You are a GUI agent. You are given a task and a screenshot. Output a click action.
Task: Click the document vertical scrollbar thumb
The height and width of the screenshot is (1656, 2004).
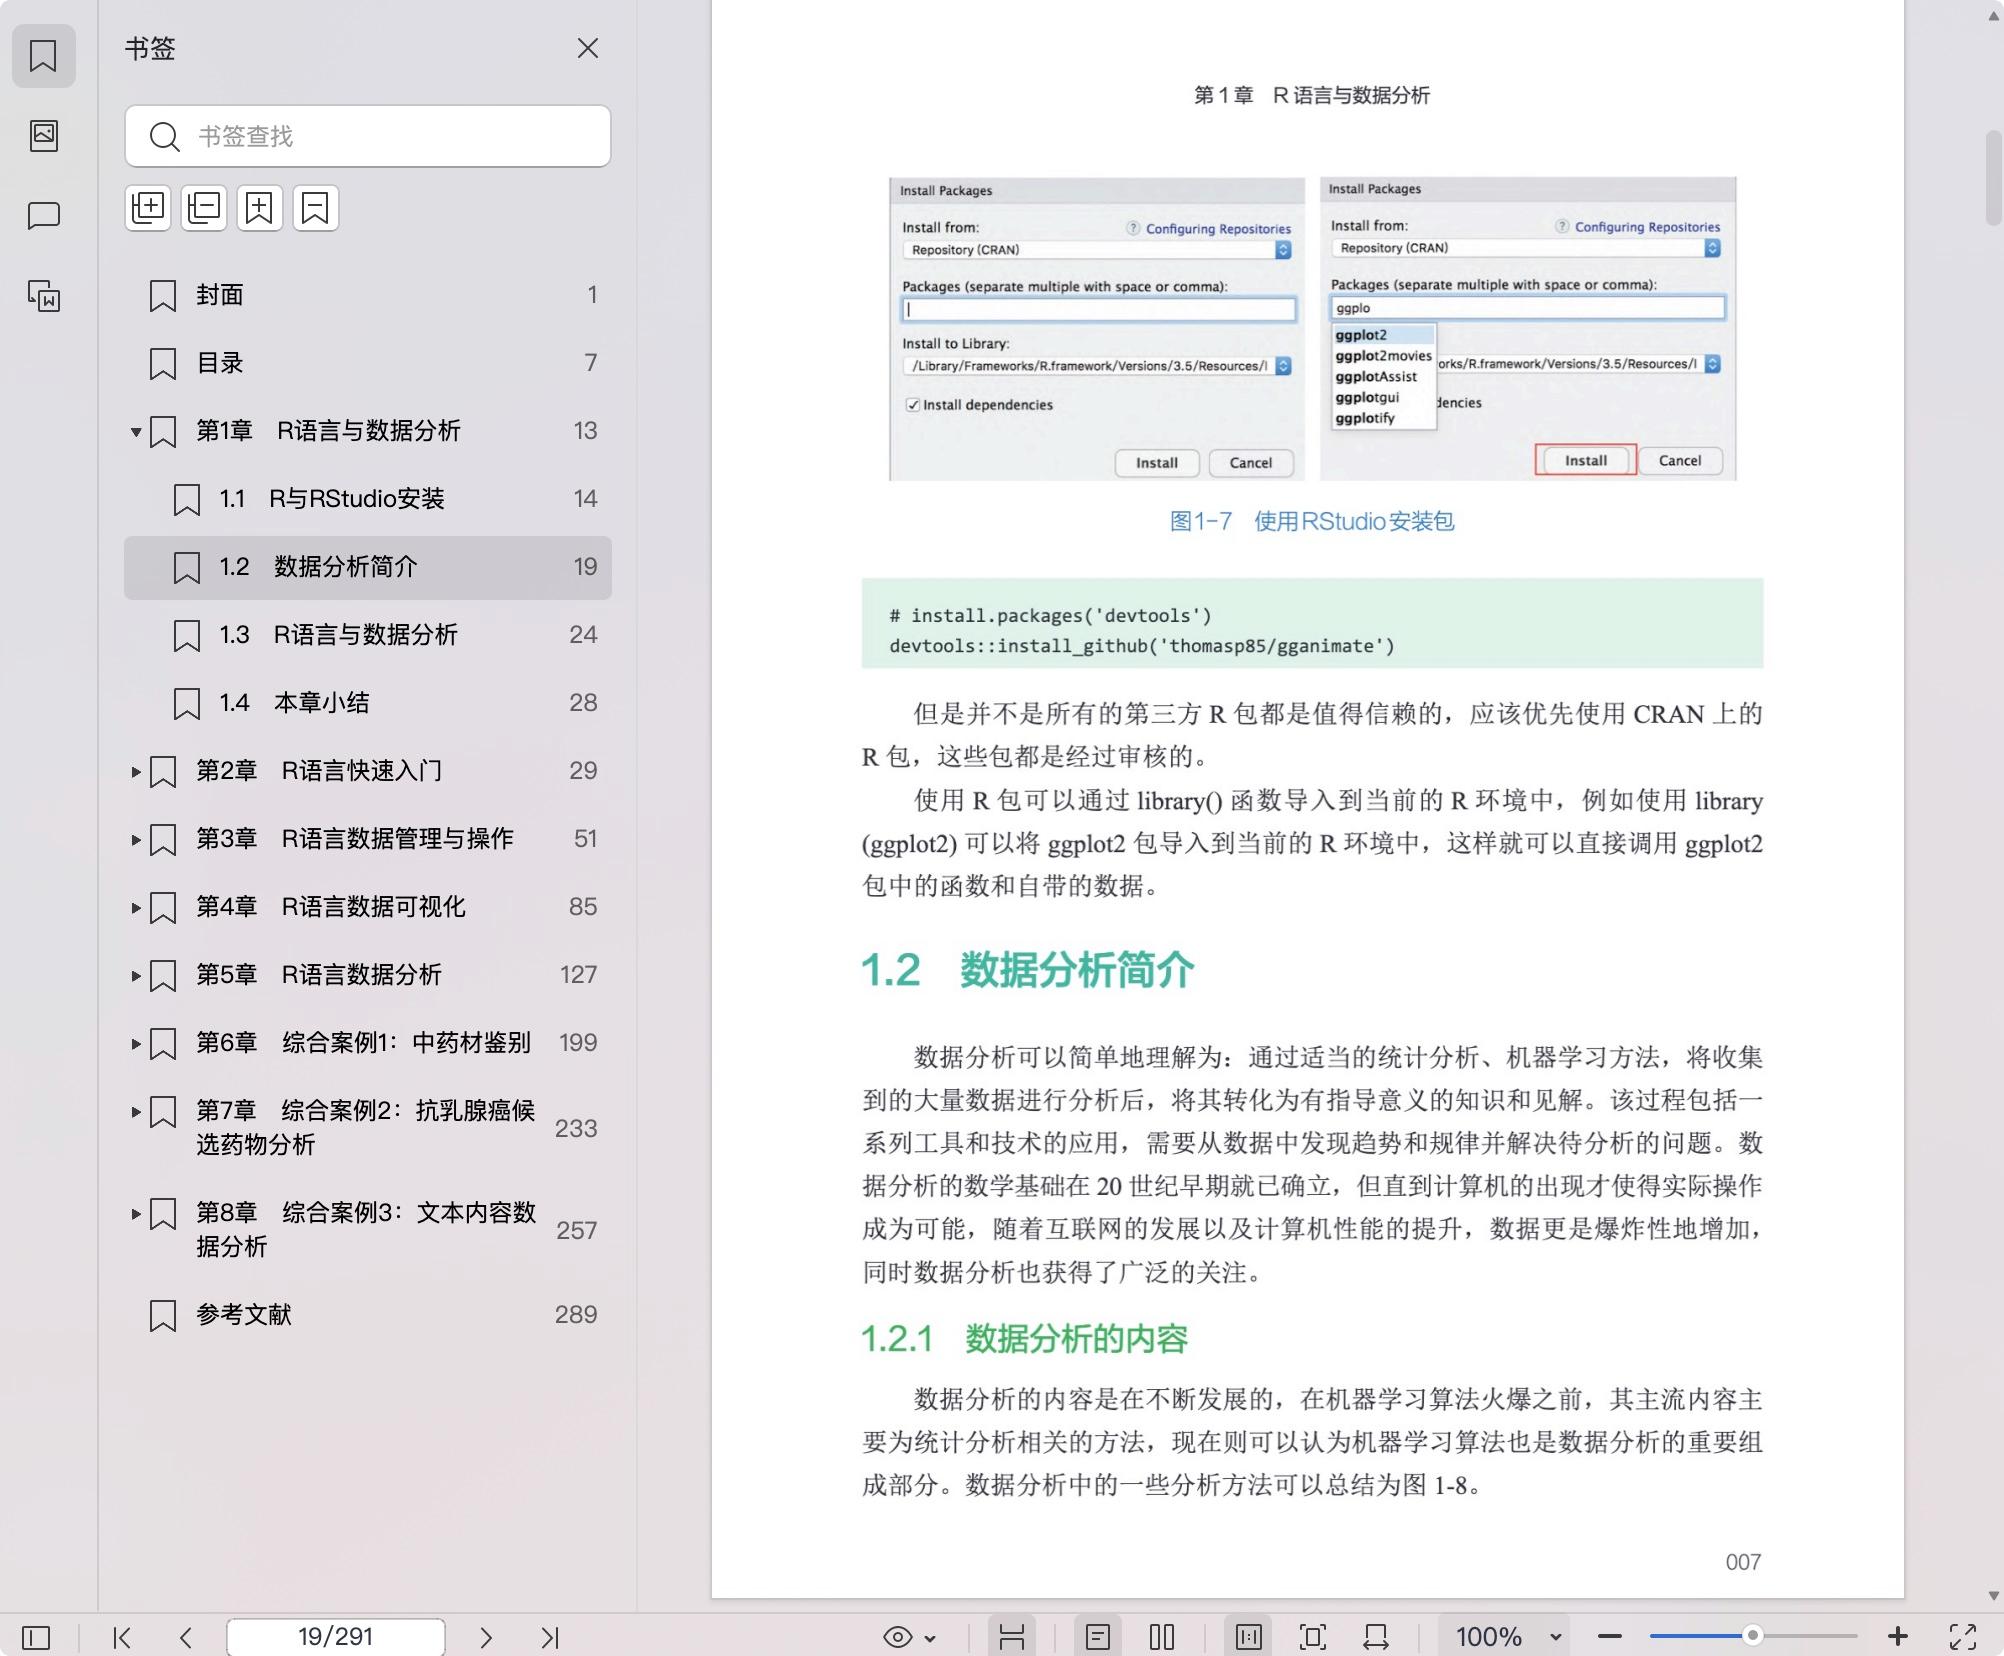click(1993, 177)
